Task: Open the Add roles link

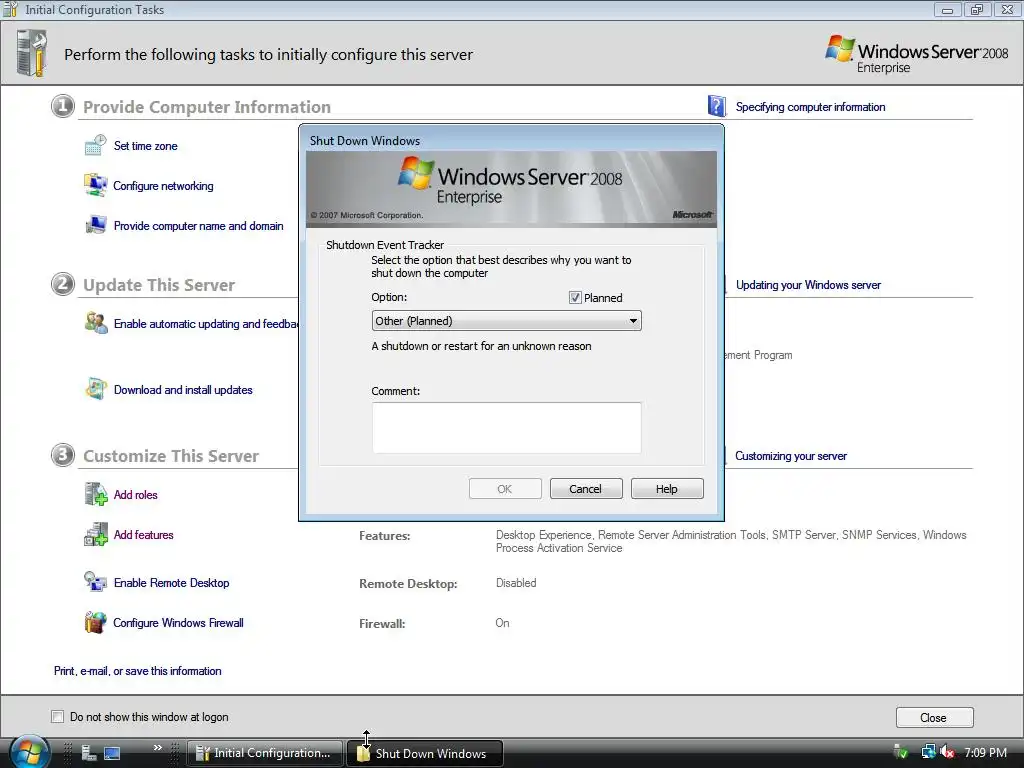Action: coord(135,494)
